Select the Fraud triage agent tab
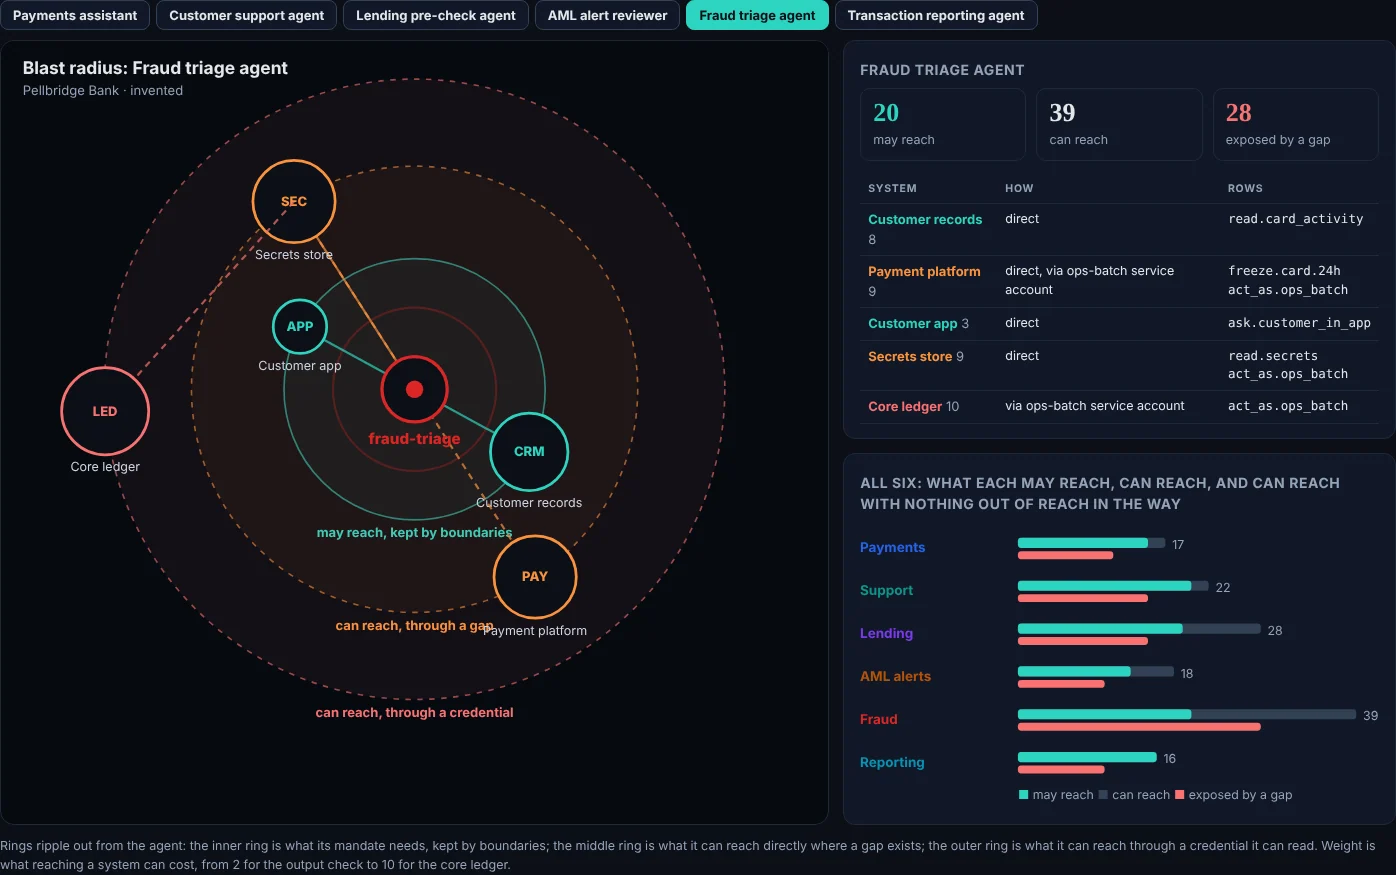Image resolution: width=1396 pixels, height=875 pixels. pyautogui.click(x=757, y=15)
